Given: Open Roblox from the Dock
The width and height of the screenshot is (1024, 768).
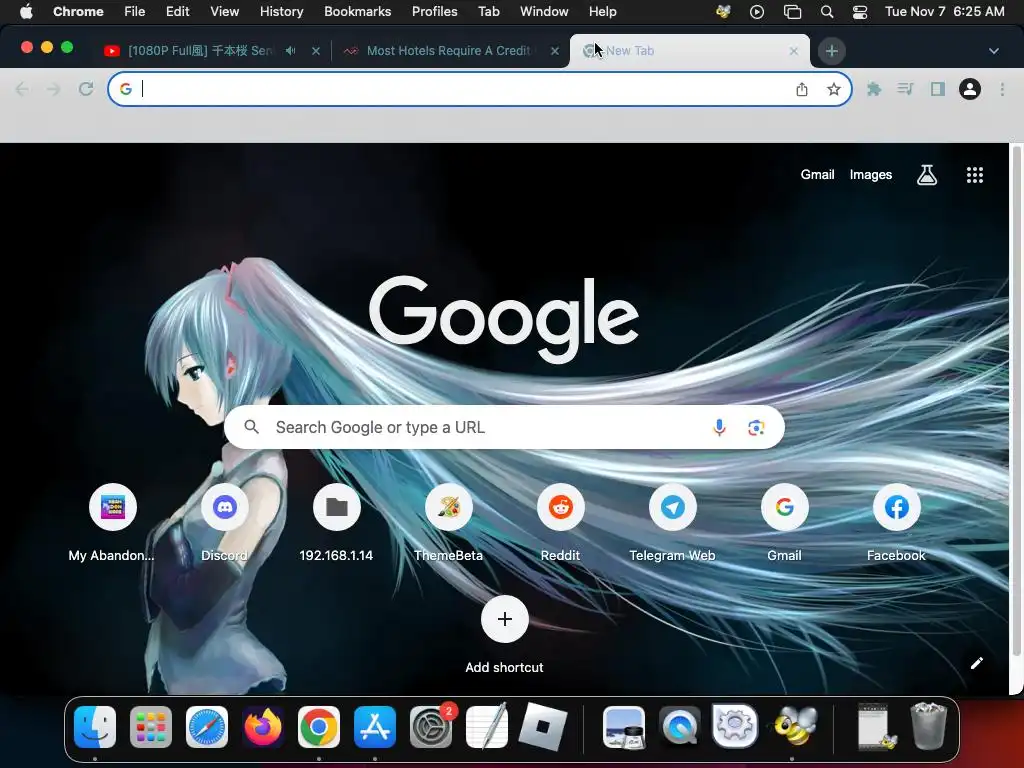Looking at the screenshot, I should tap(543, 726).
